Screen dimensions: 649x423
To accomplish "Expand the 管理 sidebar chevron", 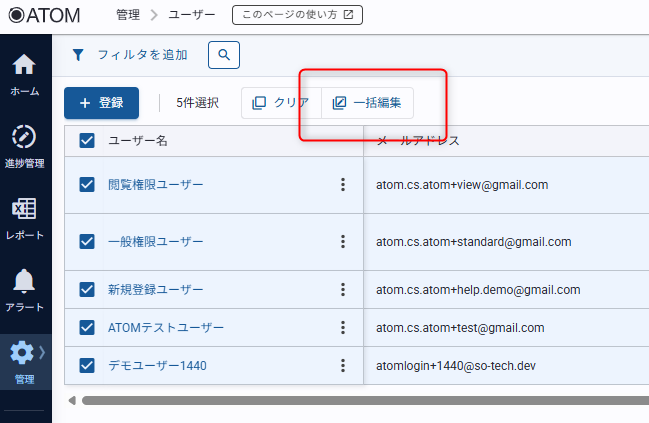I will (x=42, y=351).
